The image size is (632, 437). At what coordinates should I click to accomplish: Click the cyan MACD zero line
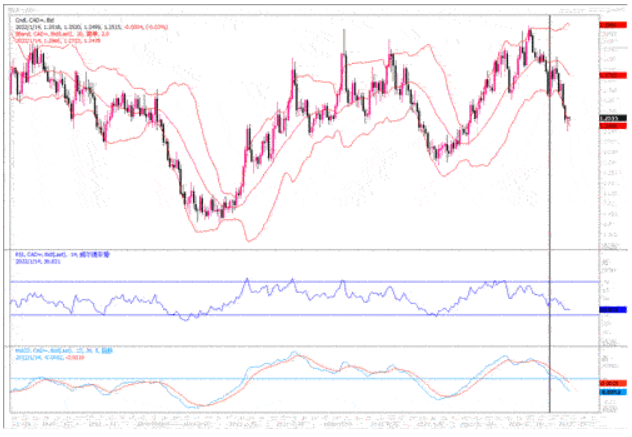[300, 378]
